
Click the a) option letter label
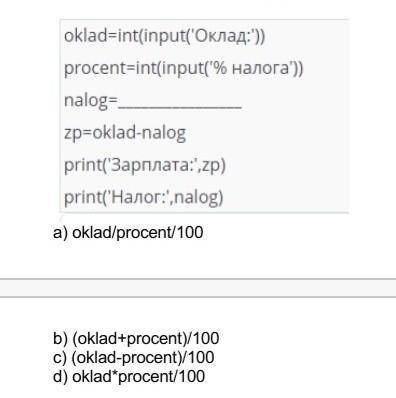click(60, 233)
